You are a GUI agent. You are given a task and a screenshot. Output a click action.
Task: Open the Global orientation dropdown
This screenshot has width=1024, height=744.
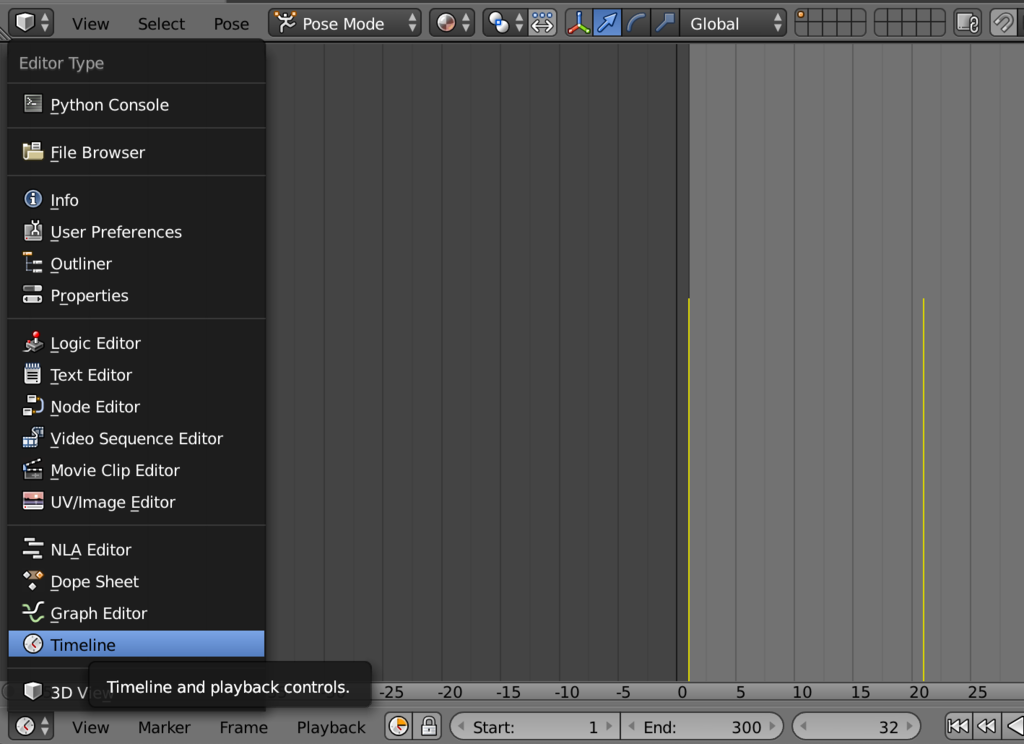(733, 23)
